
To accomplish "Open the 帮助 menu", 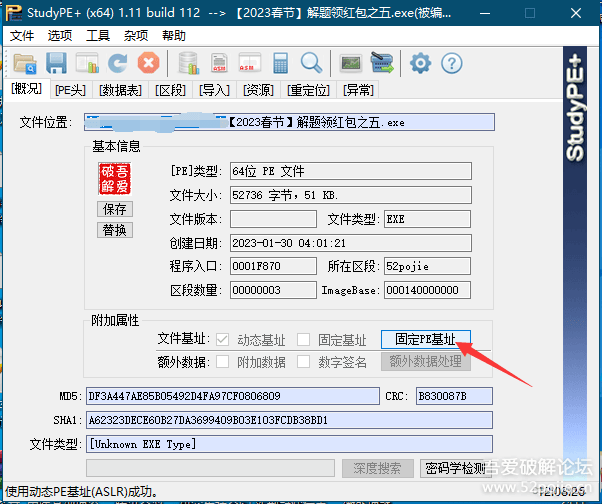I will click(x=174, y=36).
